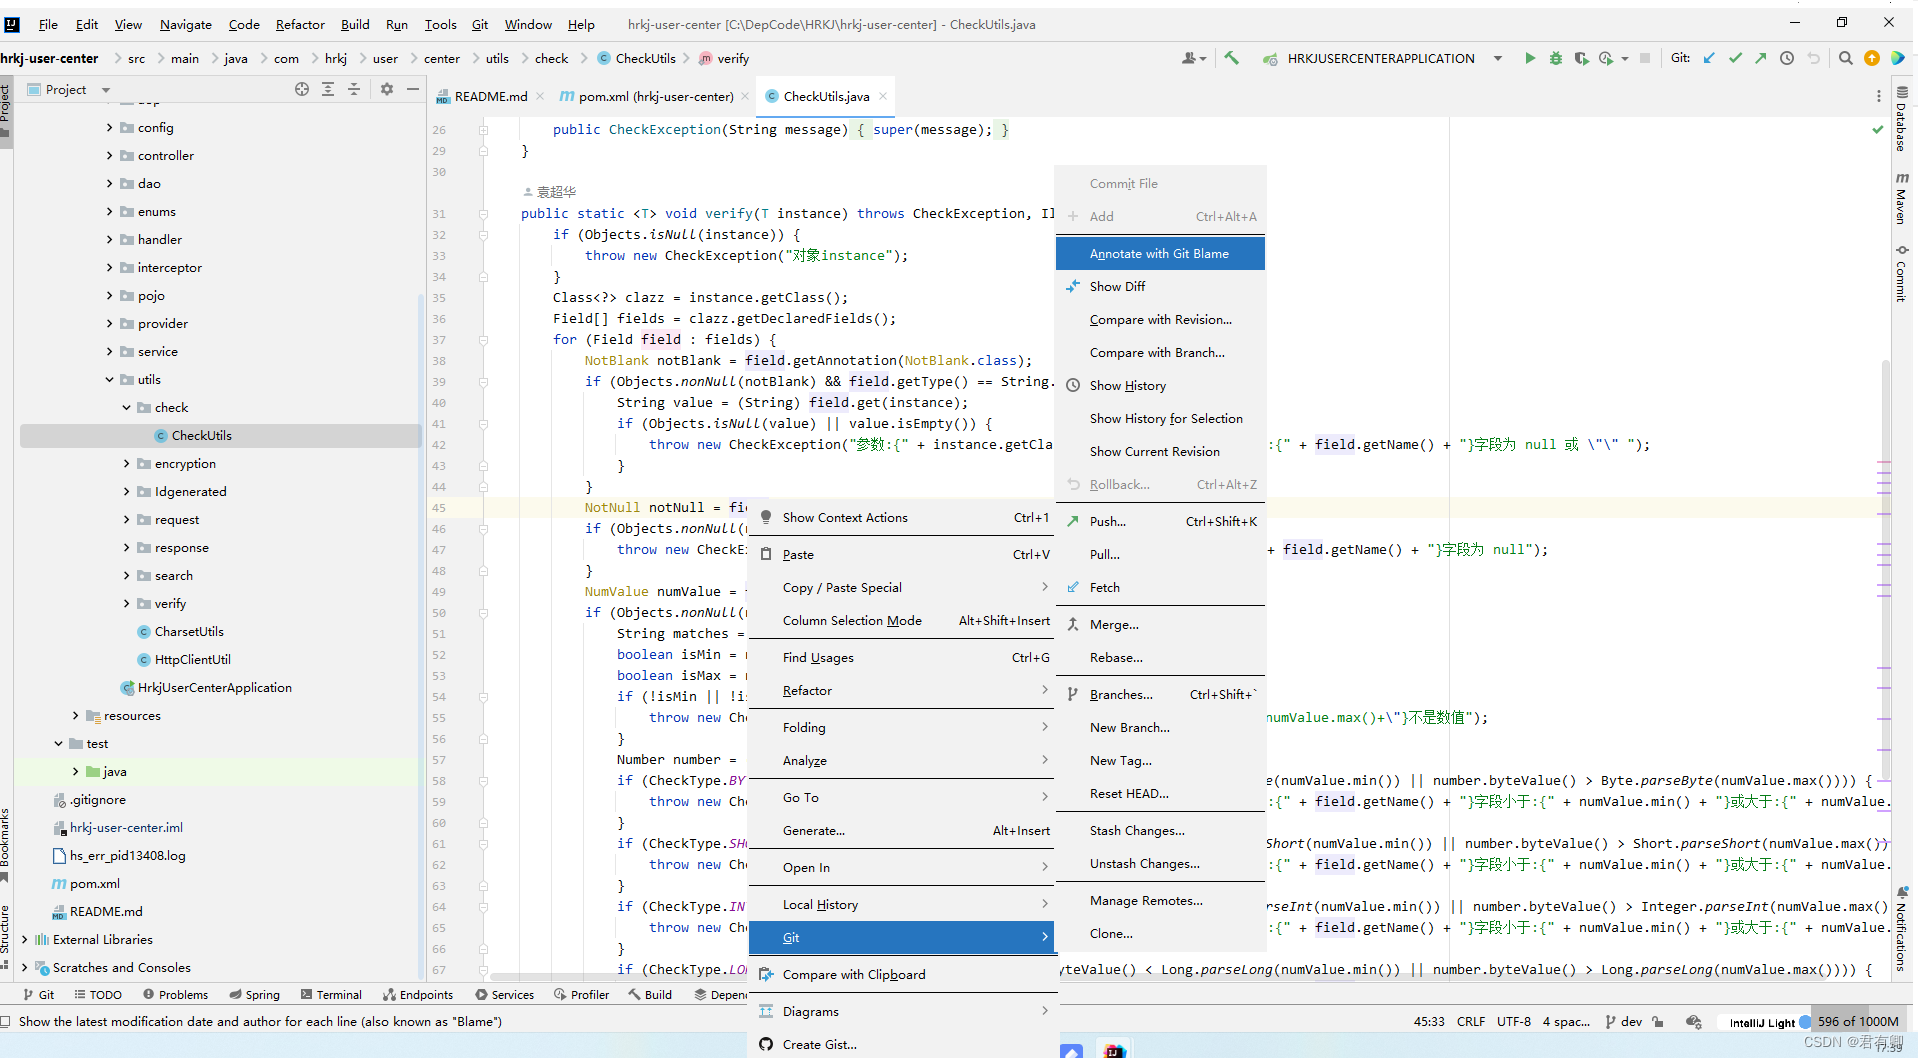This screenshot has width=1918, height=1058.
Task: Click the code-with-me user icon dropdown
Action: tap(1194, 59)
